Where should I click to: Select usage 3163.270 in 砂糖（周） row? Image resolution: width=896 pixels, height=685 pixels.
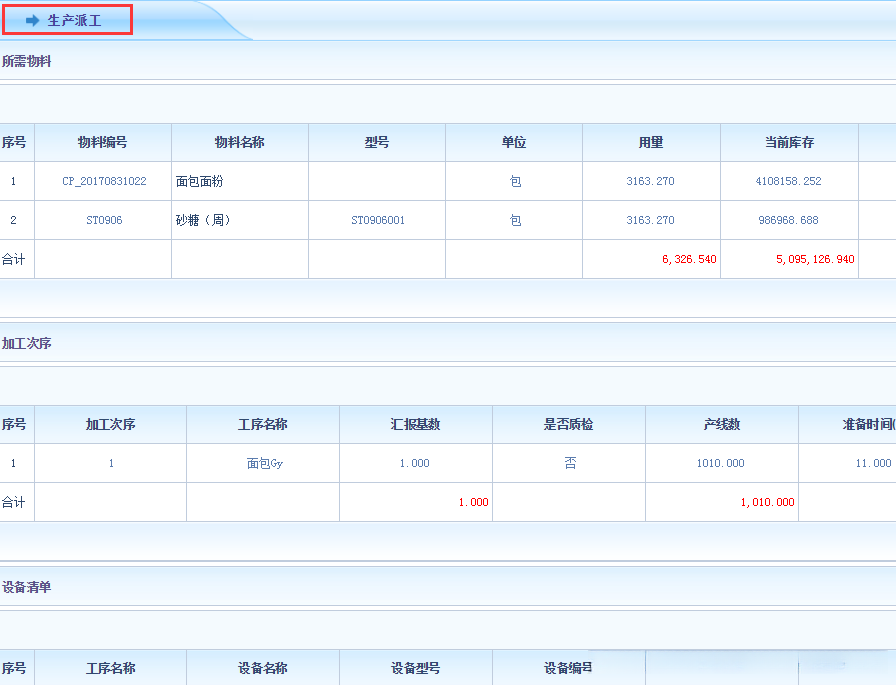tap(650, 220)
